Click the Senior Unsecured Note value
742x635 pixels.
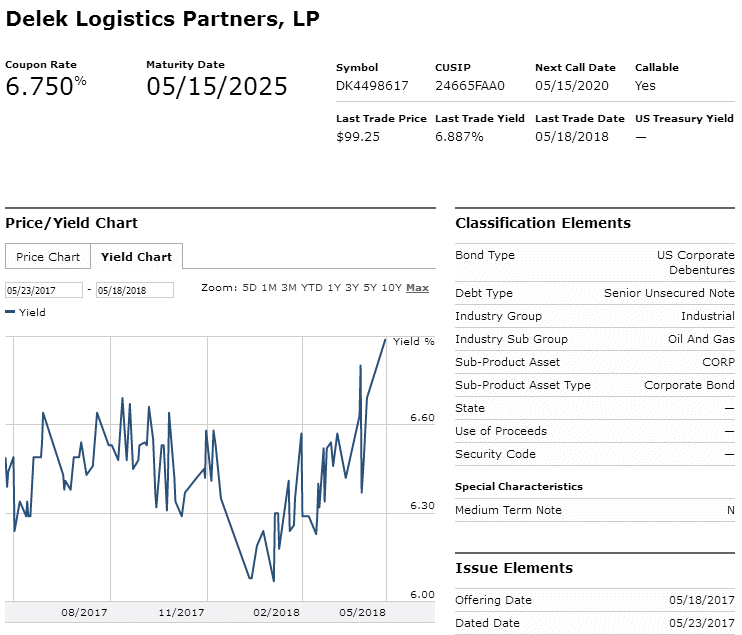[669, 293]
